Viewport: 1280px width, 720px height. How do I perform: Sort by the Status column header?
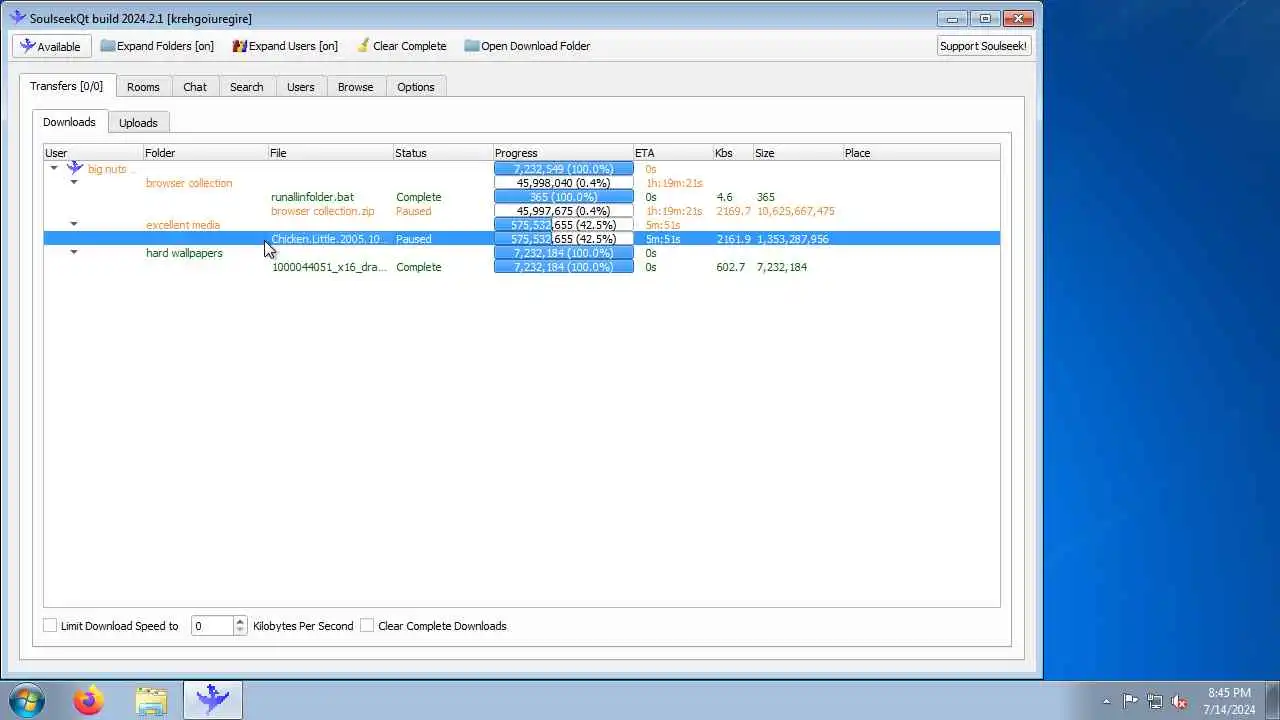(443, 153)
